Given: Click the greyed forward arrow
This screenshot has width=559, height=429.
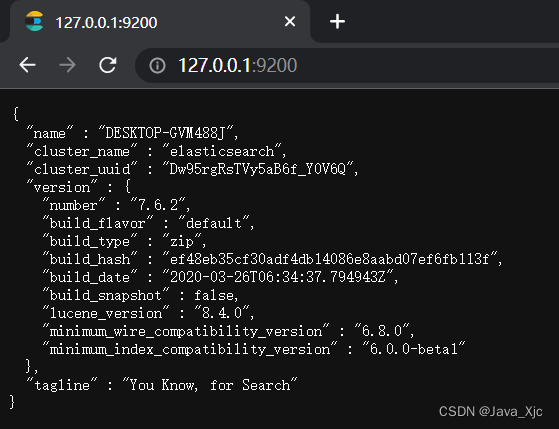Looking at the screenshot, I should tap(67, 65).
